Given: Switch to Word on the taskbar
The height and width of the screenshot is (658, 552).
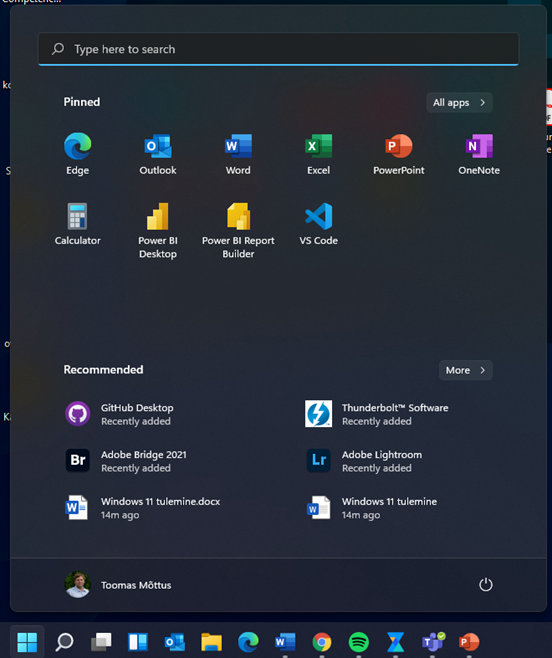Looking at the screenshot, I should click(x=285, y=642).
